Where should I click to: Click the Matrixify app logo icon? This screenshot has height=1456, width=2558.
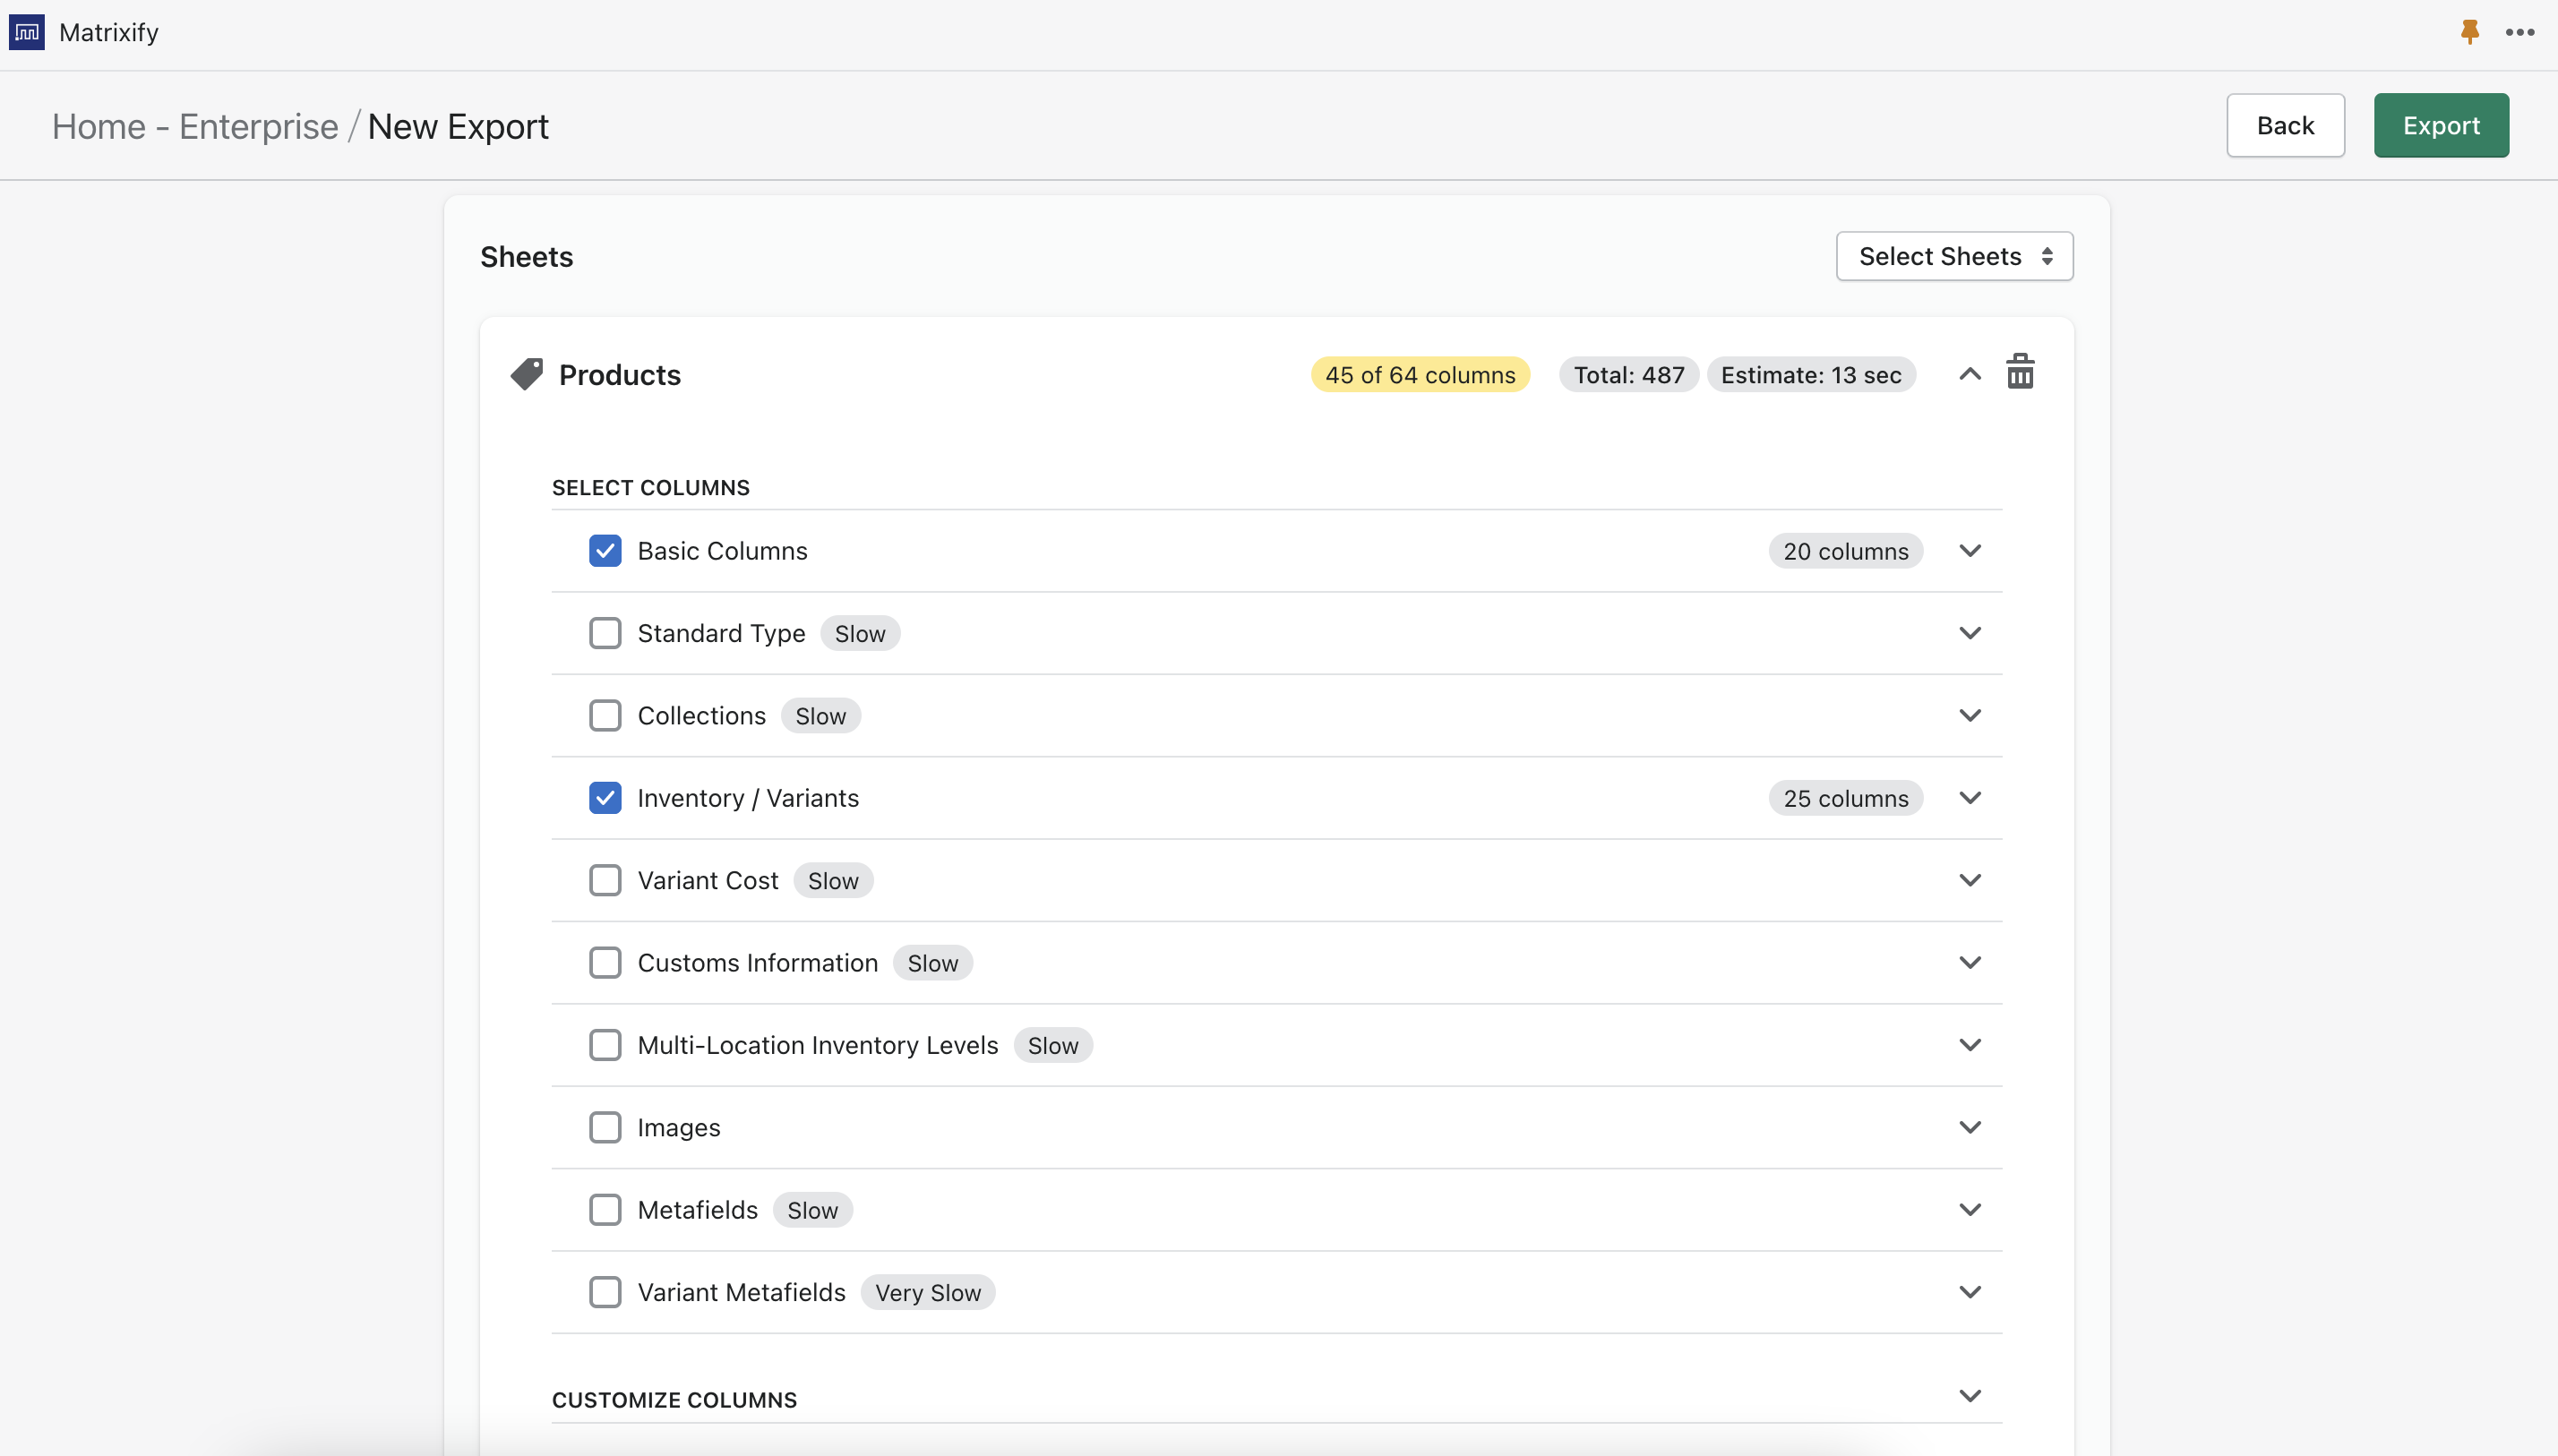tap(27, 32)
